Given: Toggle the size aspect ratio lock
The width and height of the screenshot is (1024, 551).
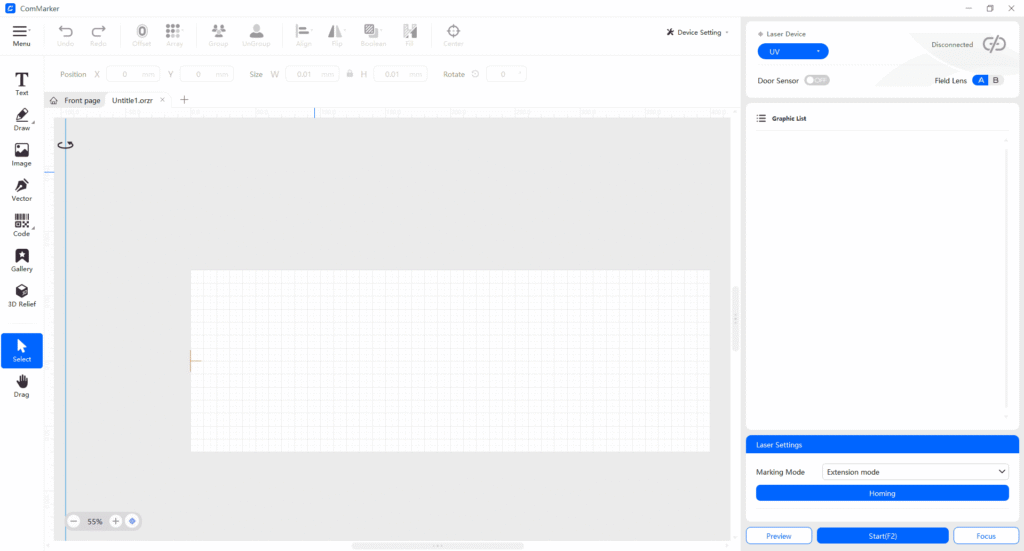Looking at the screenshot, I should click(350, 74).
